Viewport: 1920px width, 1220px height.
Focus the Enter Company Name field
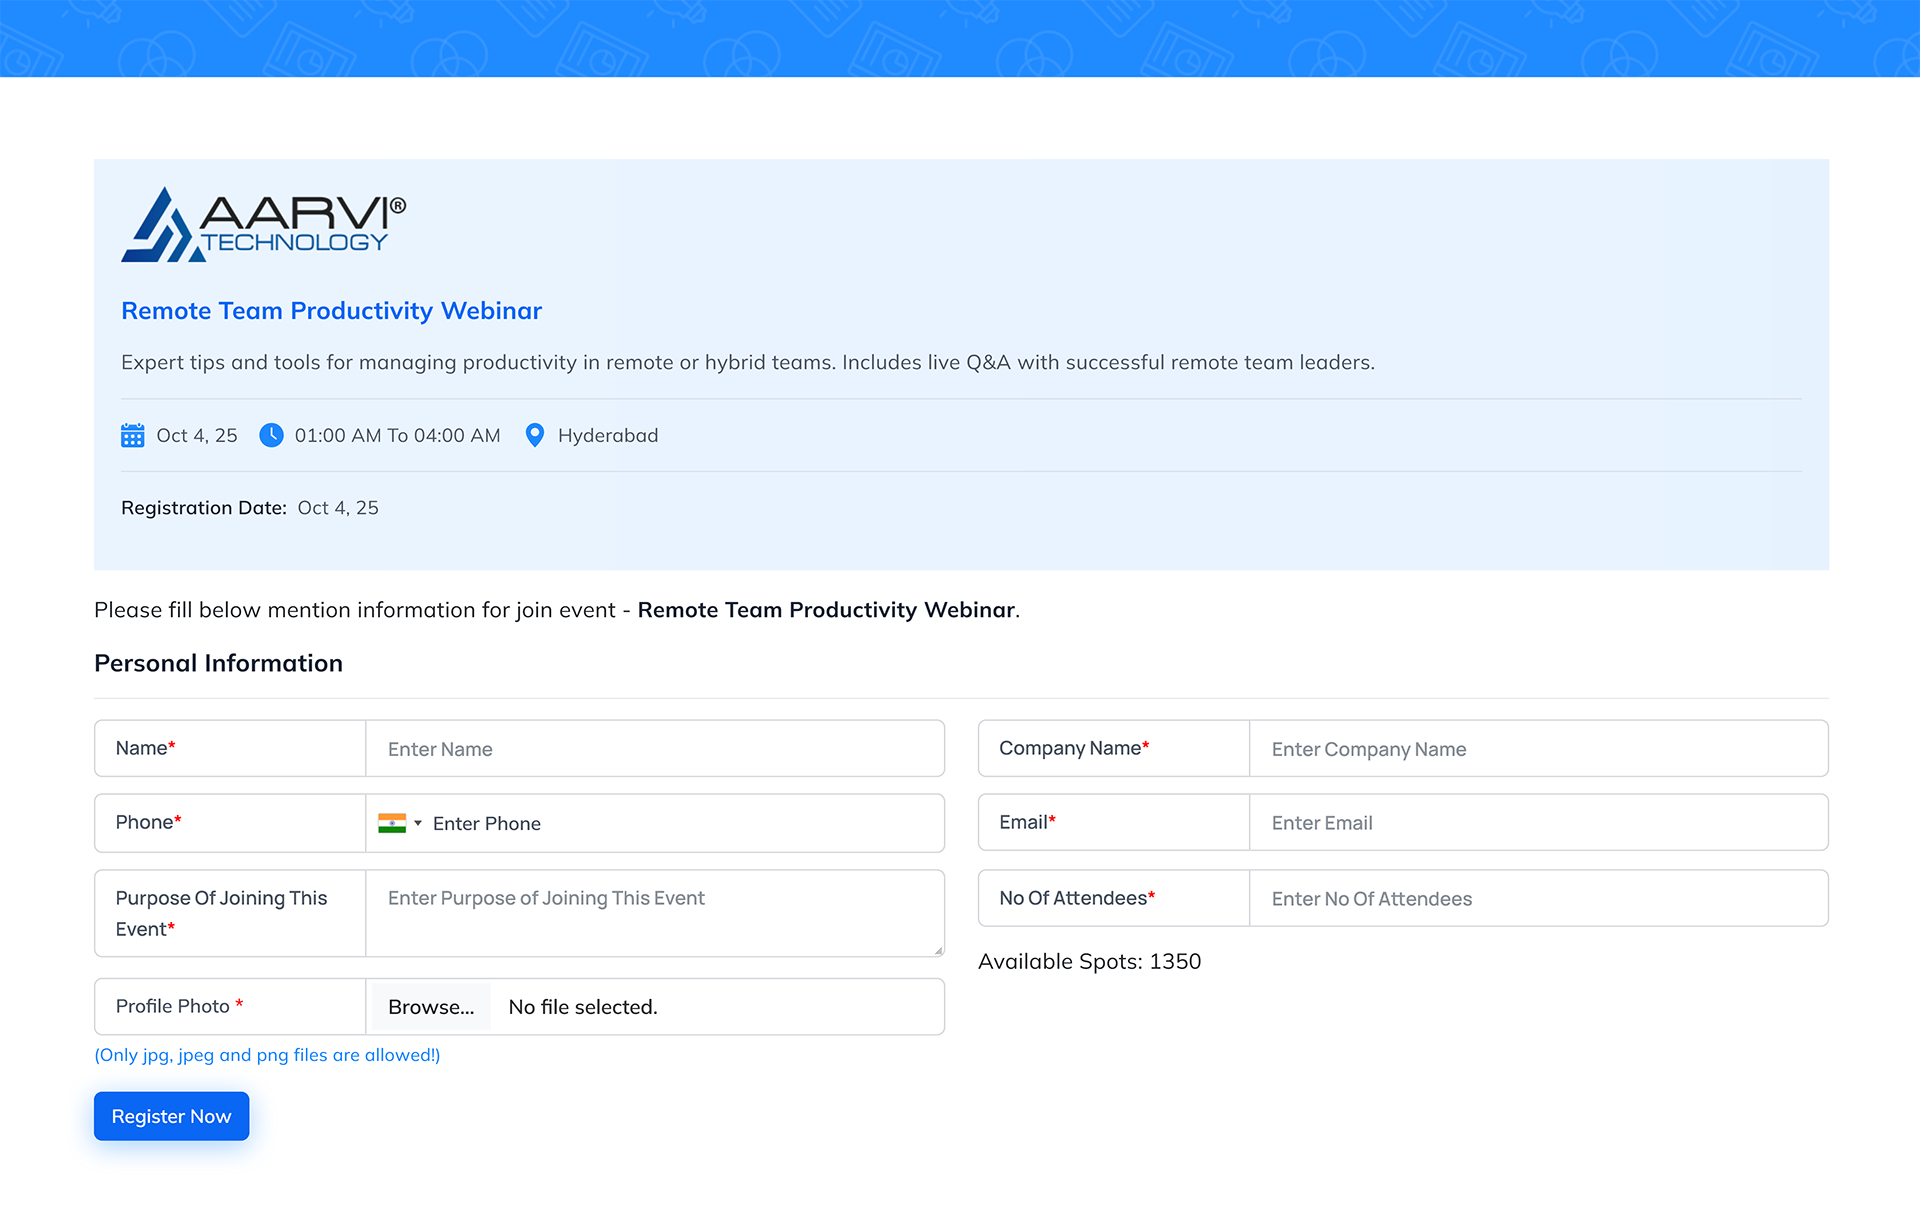pos(1538,749)
